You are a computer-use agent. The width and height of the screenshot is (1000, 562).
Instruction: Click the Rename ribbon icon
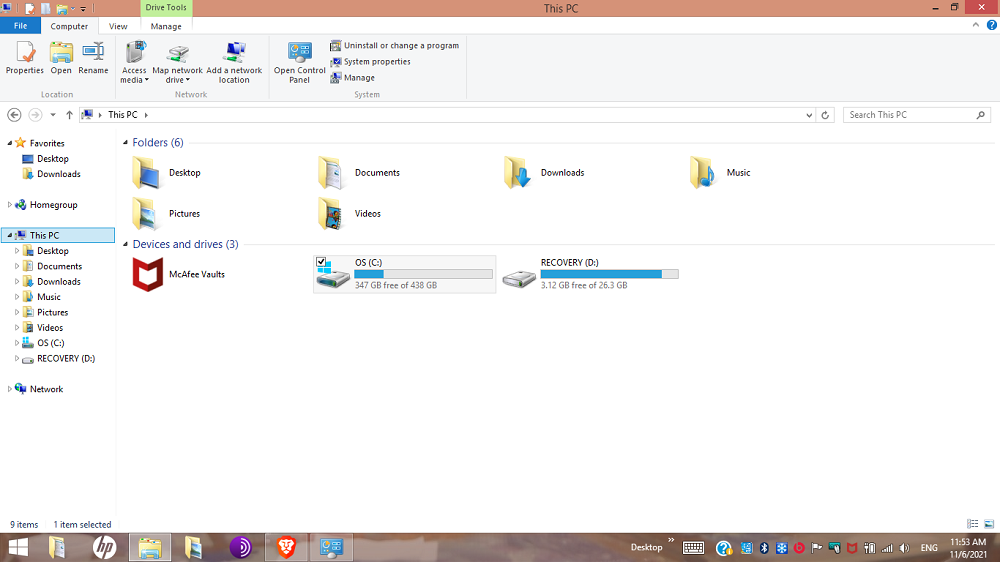[x=93, y=58]
